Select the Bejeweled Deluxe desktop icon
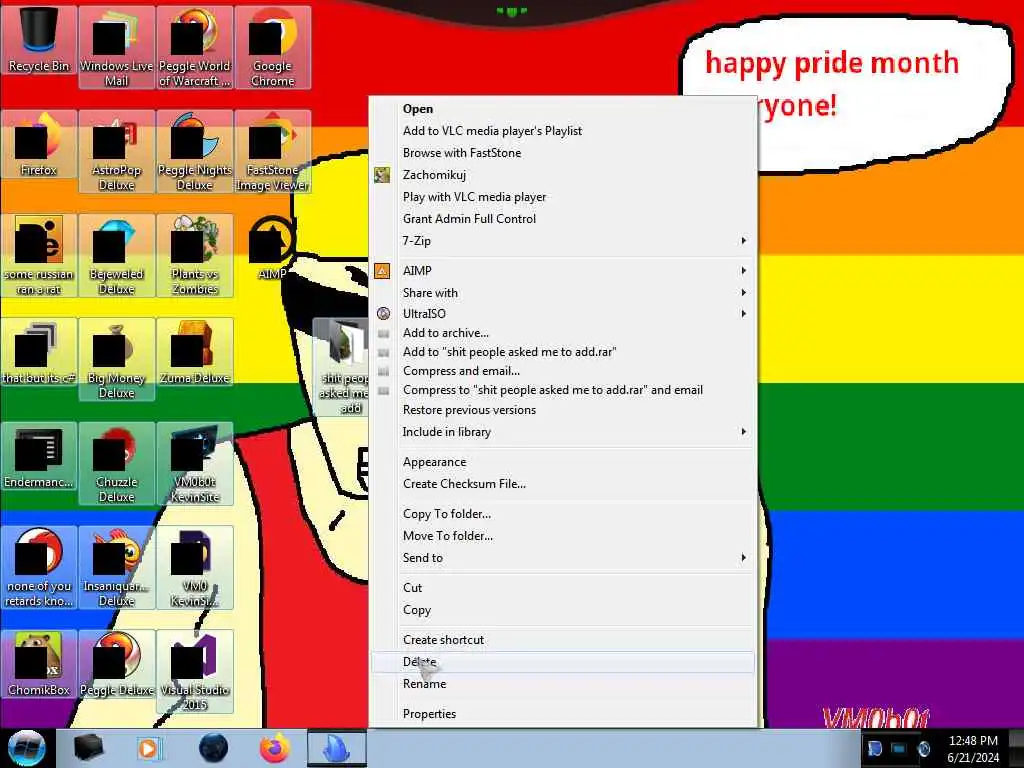This screenshot has width=1024, height=768. point(116,255)
